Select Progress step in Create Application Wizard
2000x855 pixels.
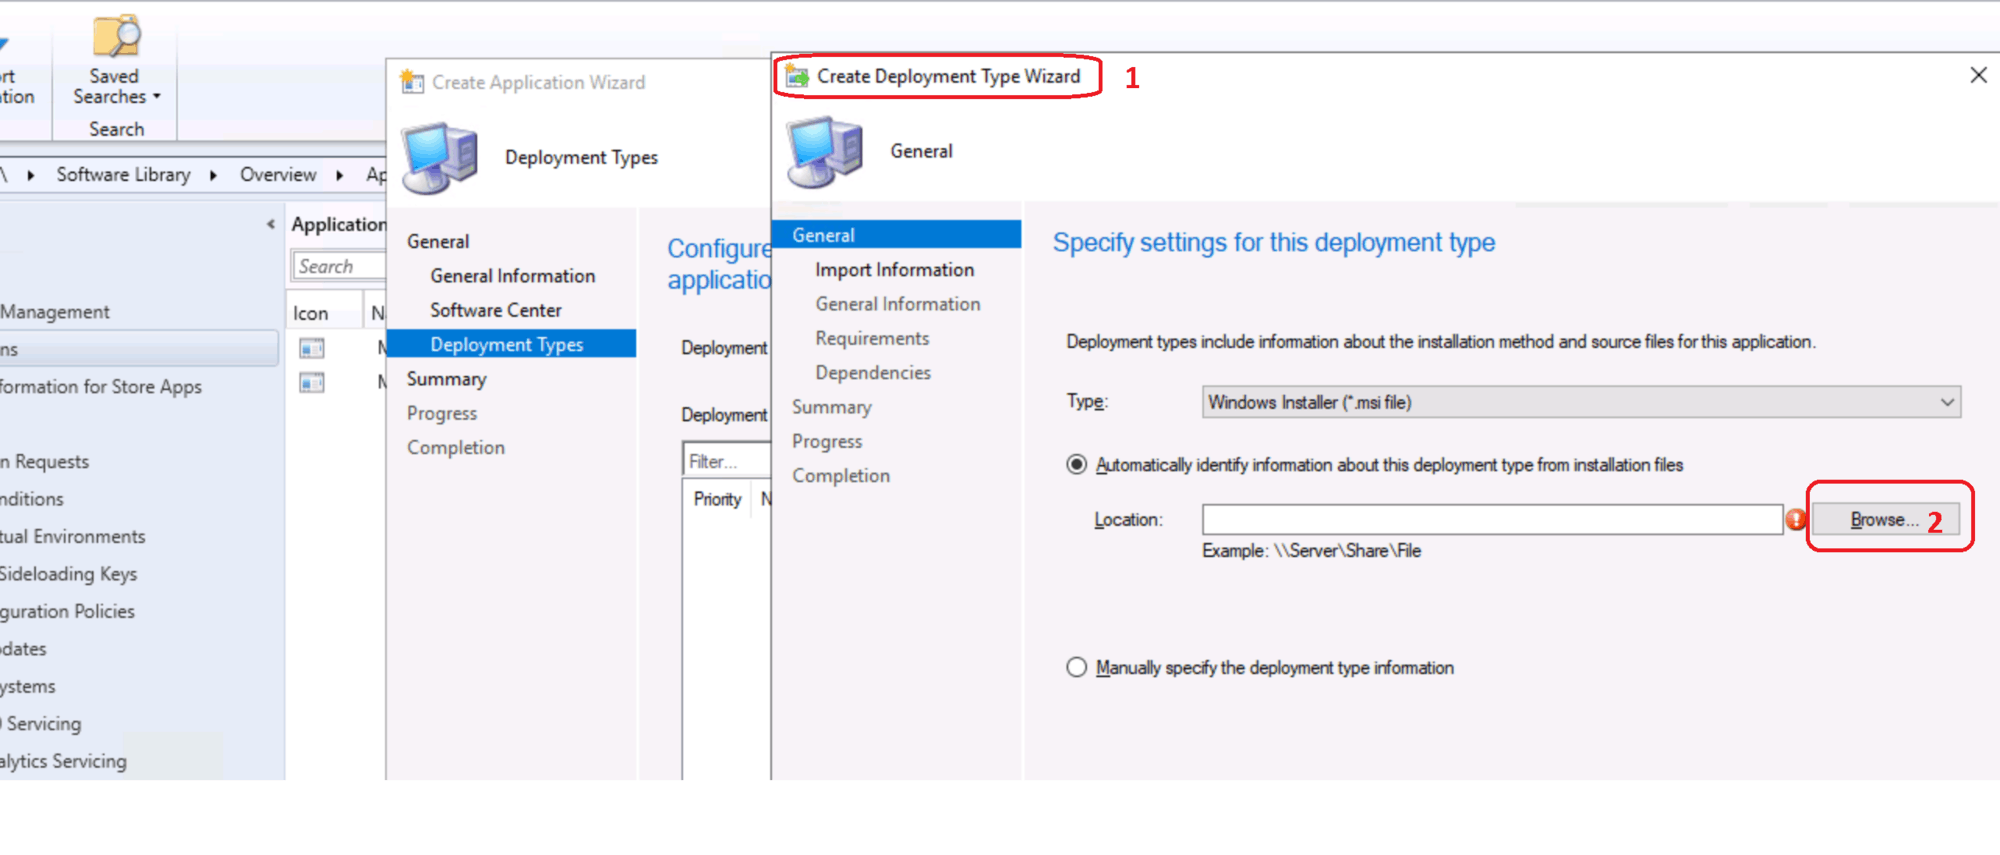click(441, 413)
